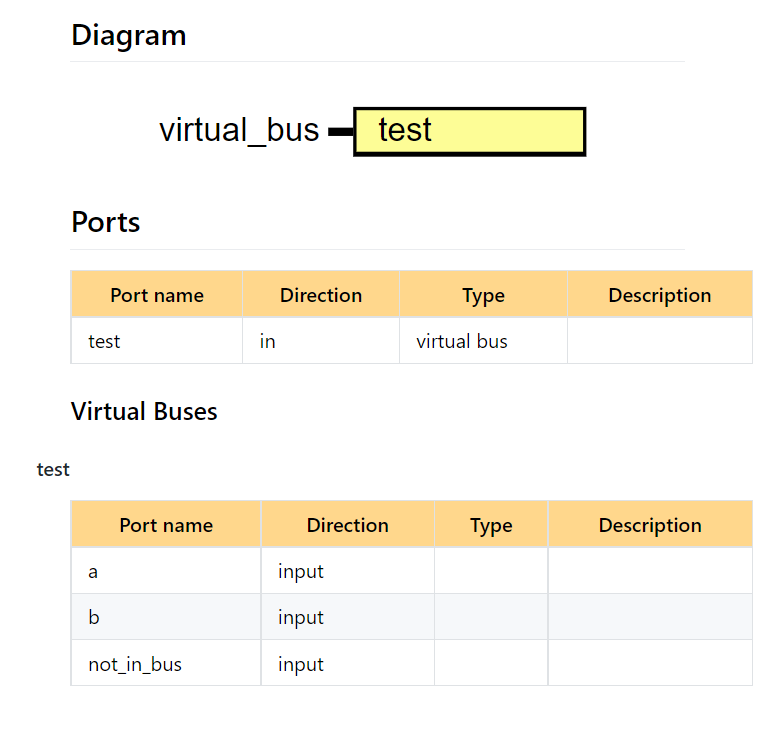Screen dimensions: 768x740
Task: Click the Ports section heading
Action: (106, 222)
